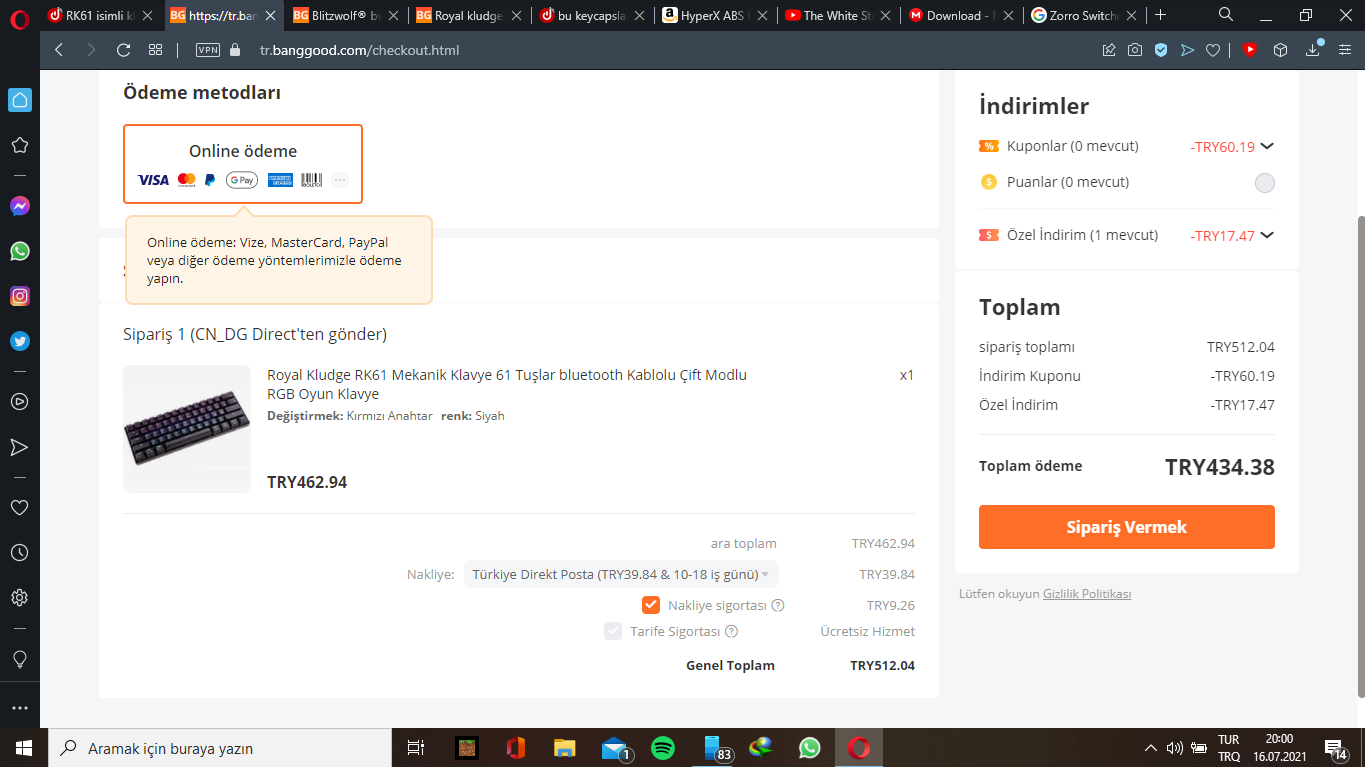Show hidden system tray icons

tap(1151, 748)
